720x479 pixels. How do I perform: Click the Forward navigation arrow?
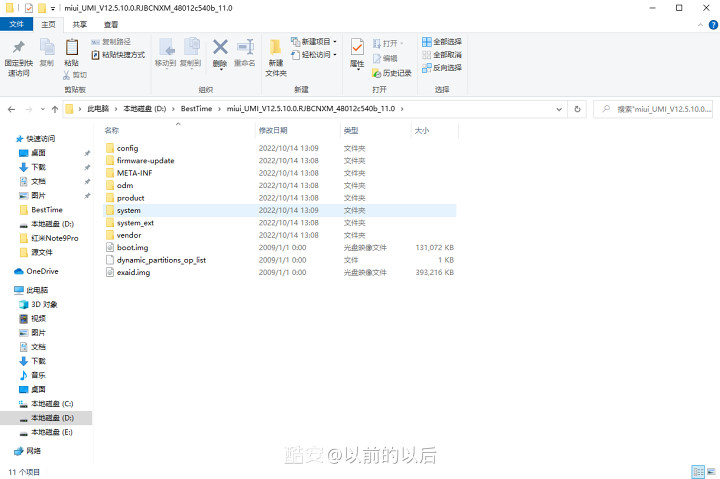click(28, 109)
